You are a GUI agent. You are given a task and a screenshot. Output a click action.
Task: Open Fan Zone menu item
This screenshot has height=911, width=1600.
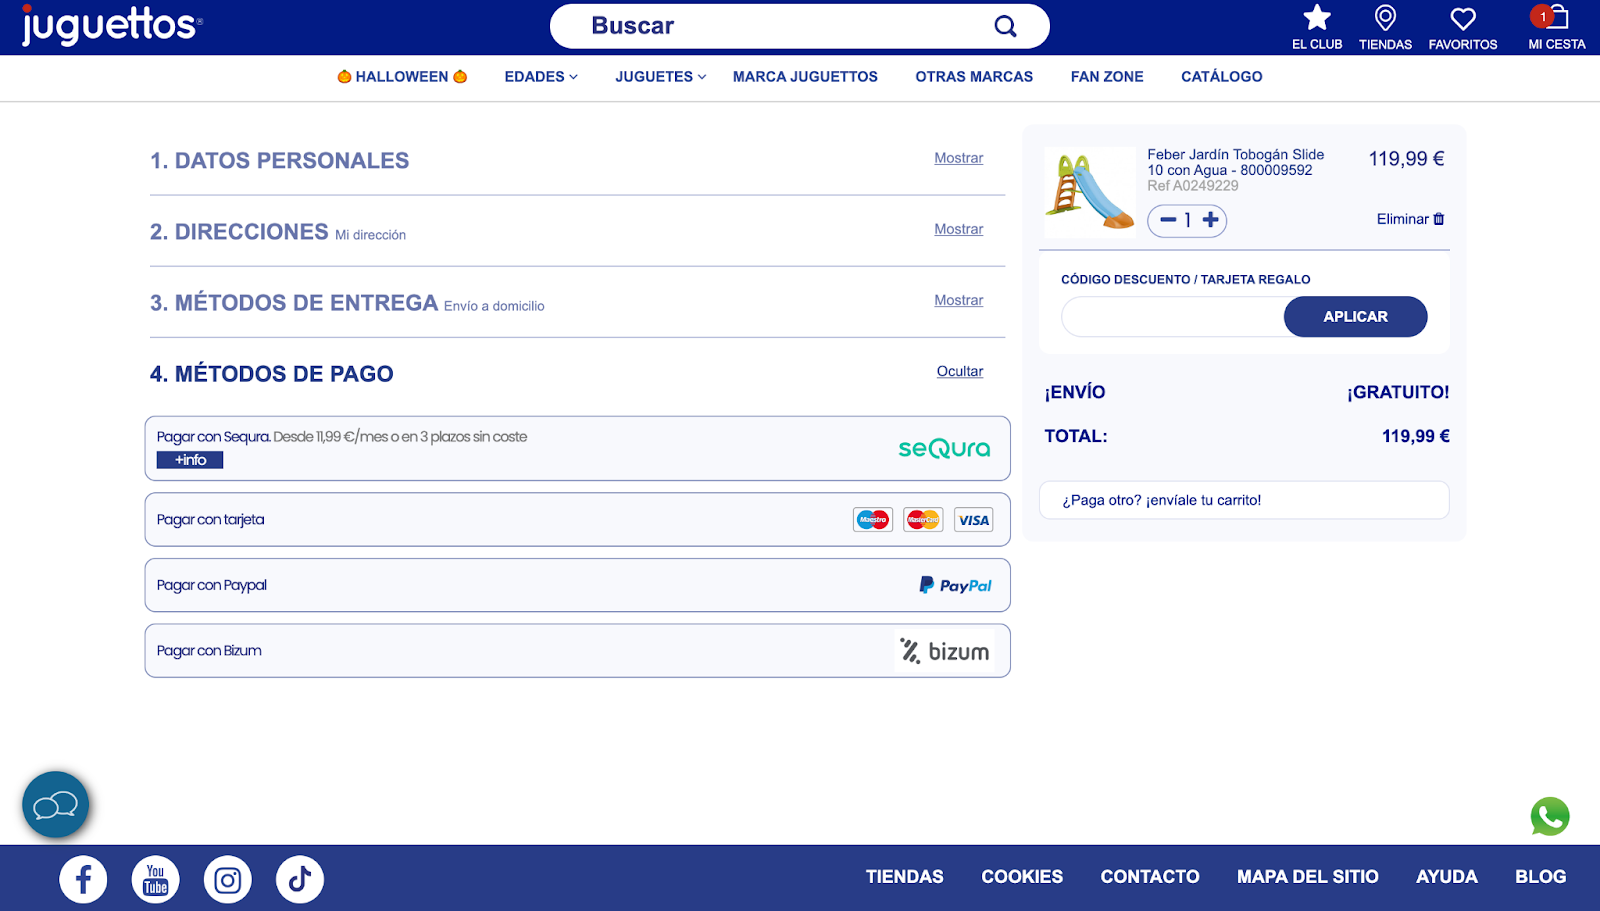pos(1107,76)
